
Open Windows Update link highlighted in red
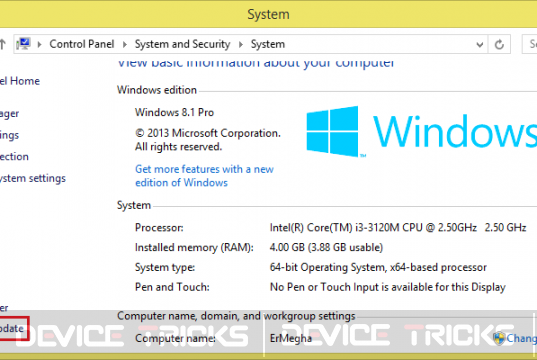point(12,328)
